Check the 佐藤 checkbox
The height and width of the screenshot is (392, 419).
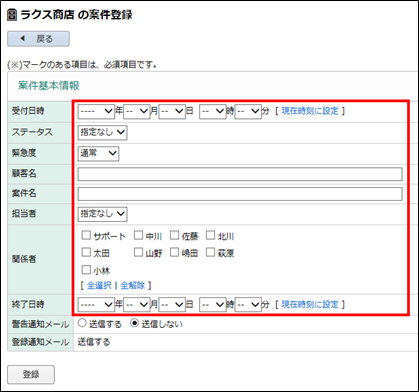(174, 236)
